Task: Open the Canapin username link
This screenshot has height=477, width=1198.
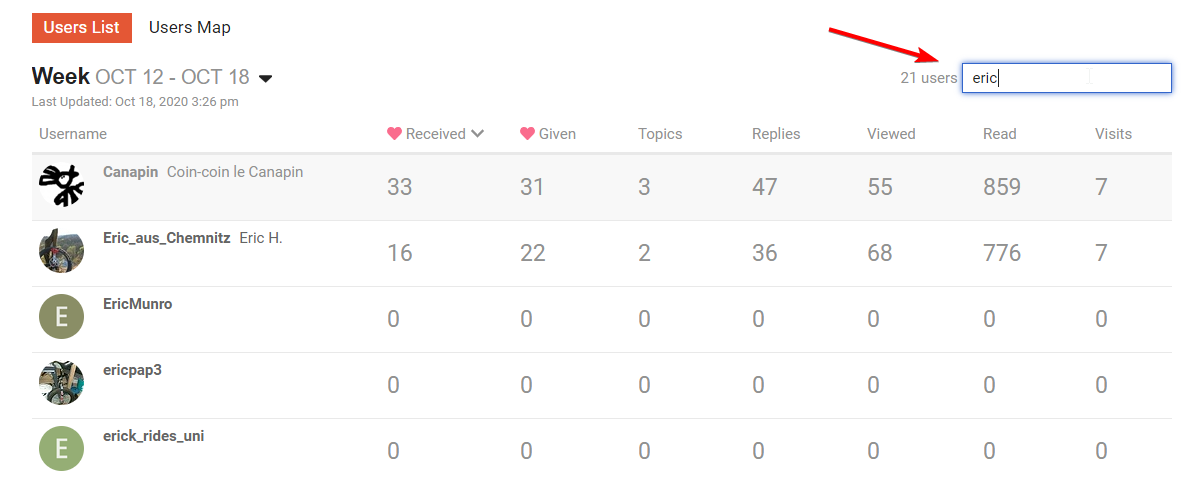Action: pyautogui.click(x=130, y=172)
